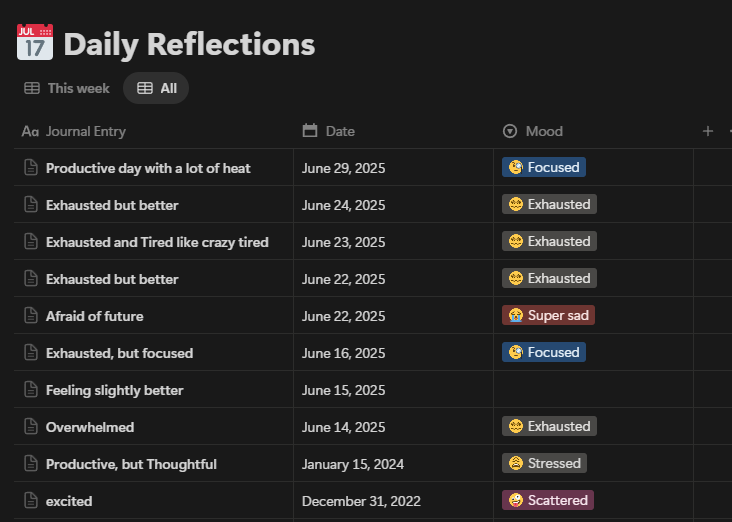
Task: Click the select icon in the Mood header
Action: click(510, 131)
